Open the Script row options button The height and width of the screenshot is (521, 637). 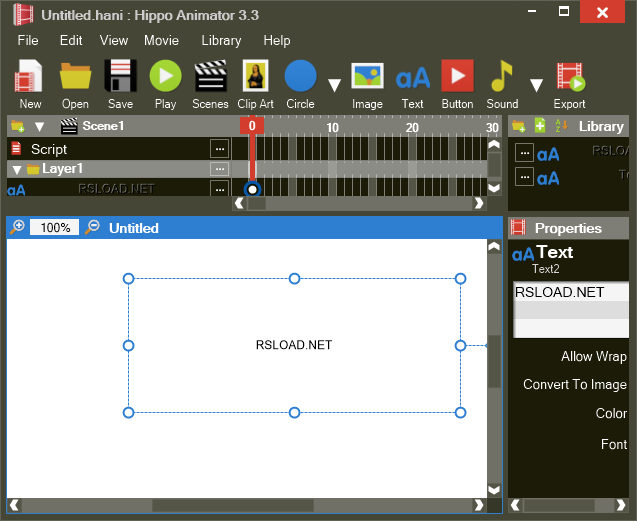(220, 149)
